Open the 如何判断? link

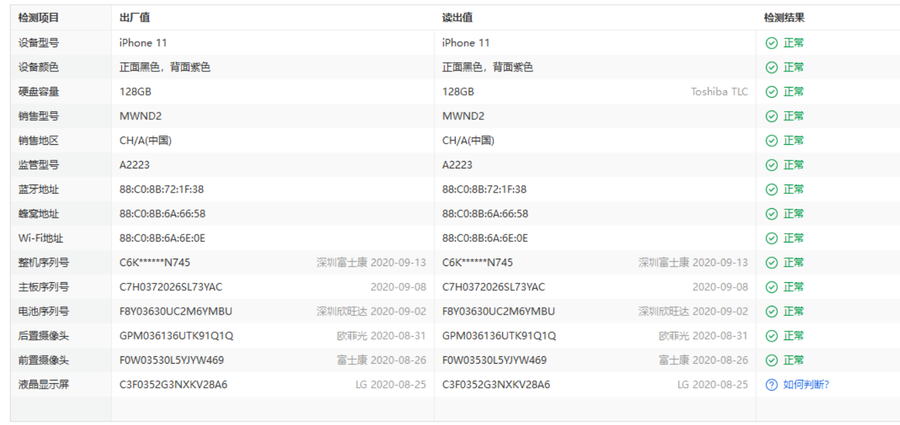click(806, 385)
